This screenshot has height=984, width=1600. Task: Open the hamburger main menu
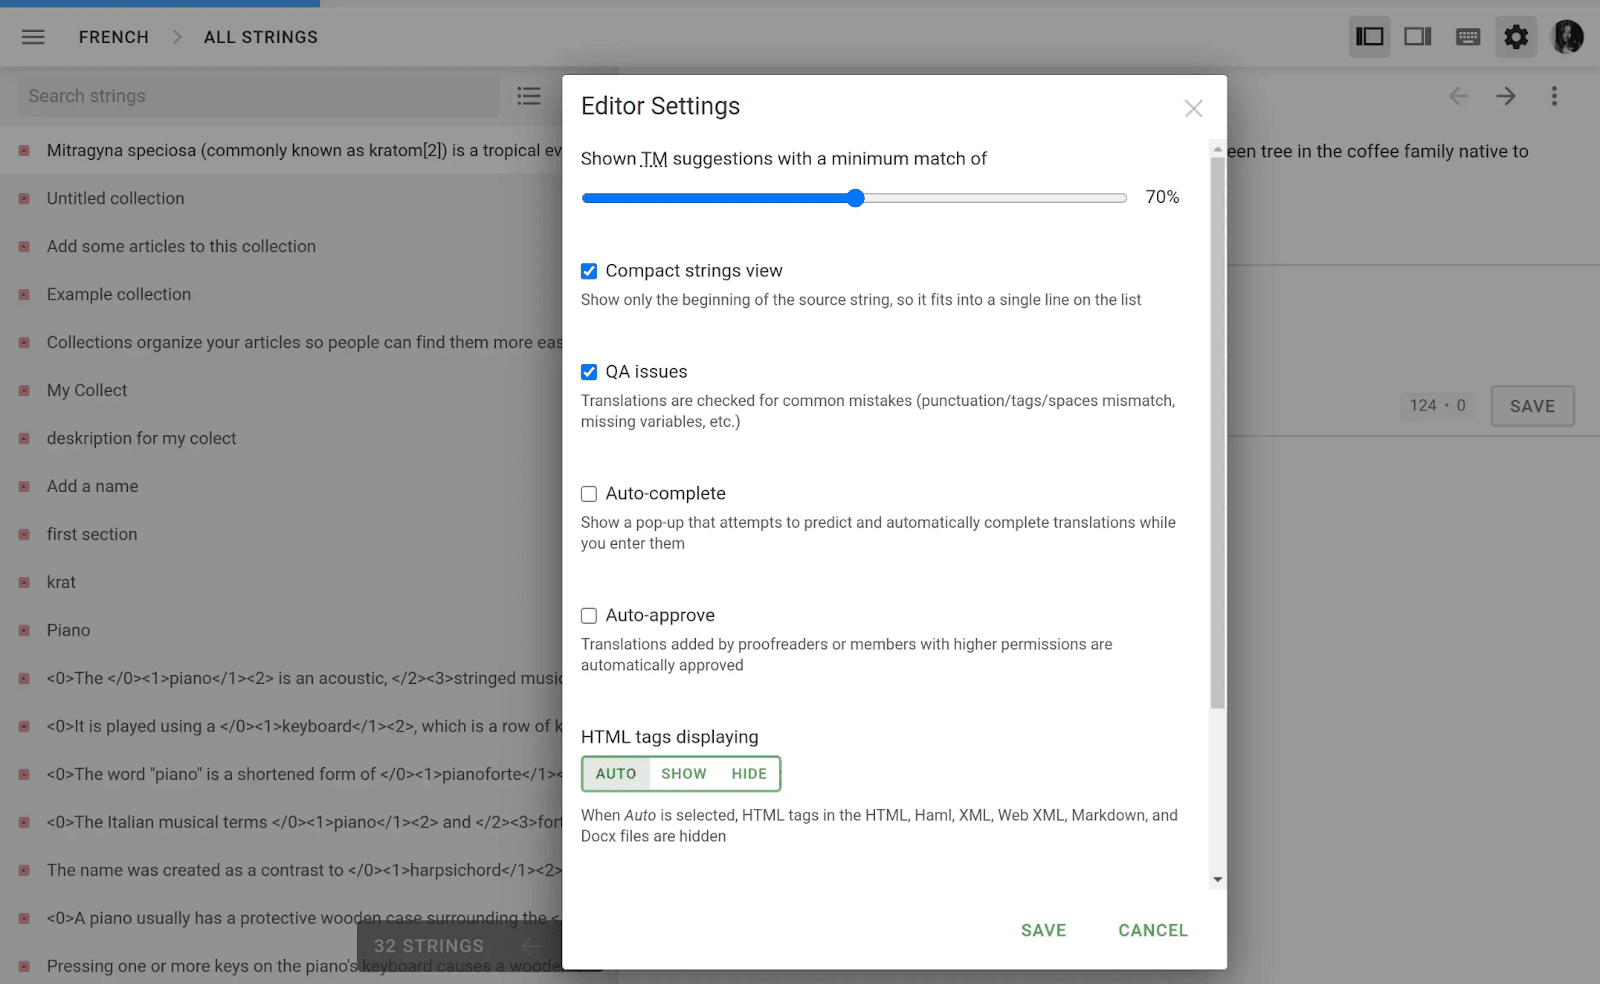[33, 37]
